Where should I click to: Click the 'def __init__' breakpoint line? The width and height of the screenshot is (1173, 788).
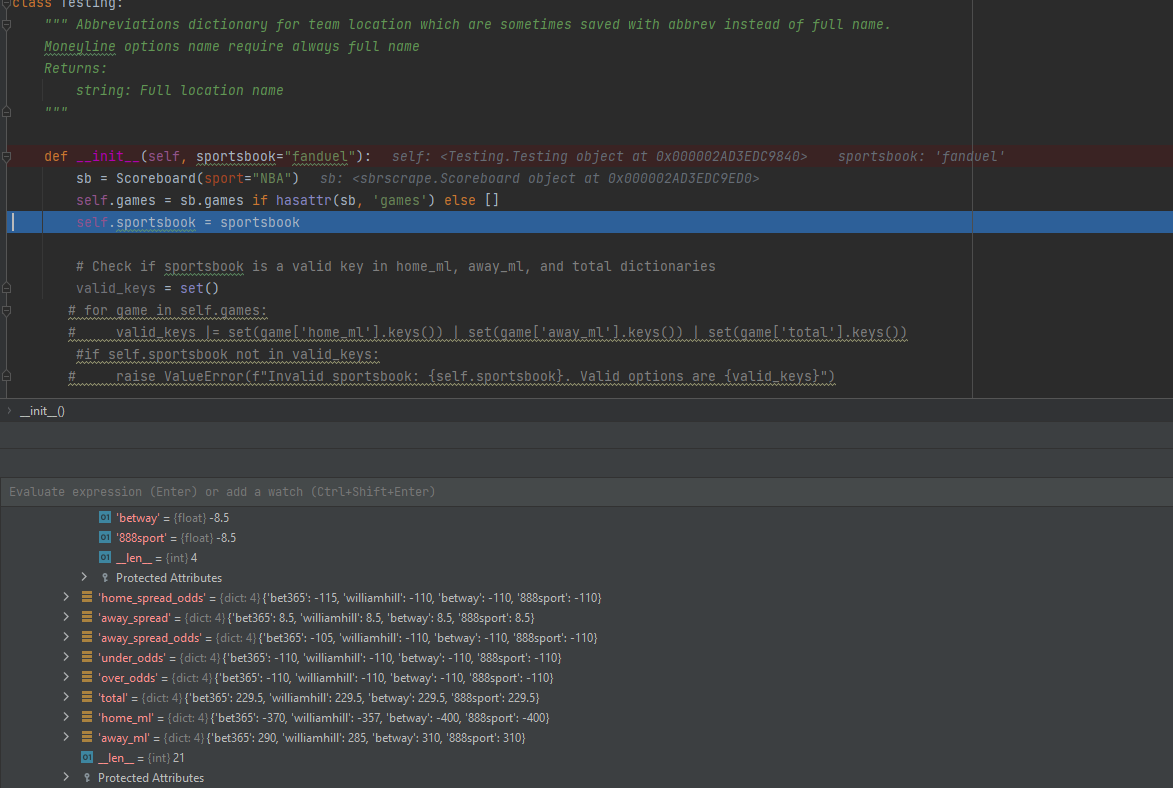point(207,156)
